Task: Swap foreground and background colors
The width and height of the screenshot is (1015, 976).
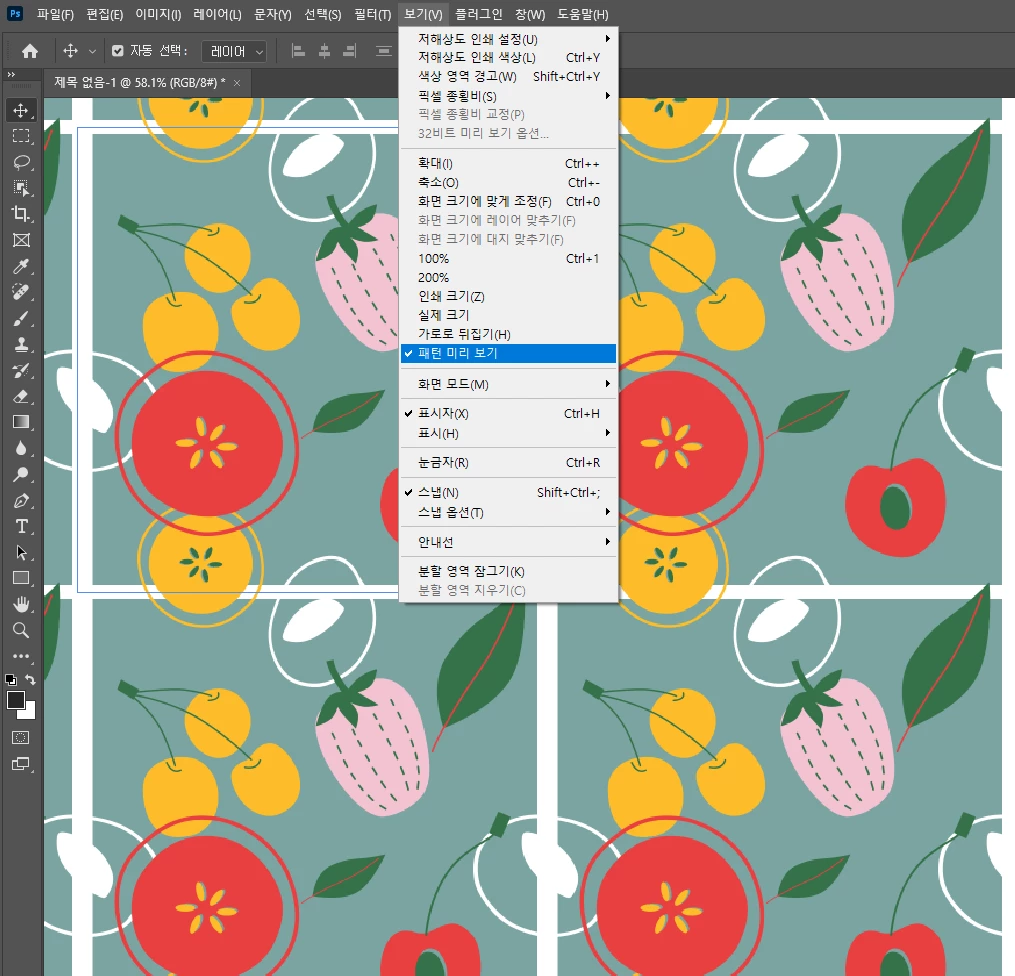Action: coord(30,680)
